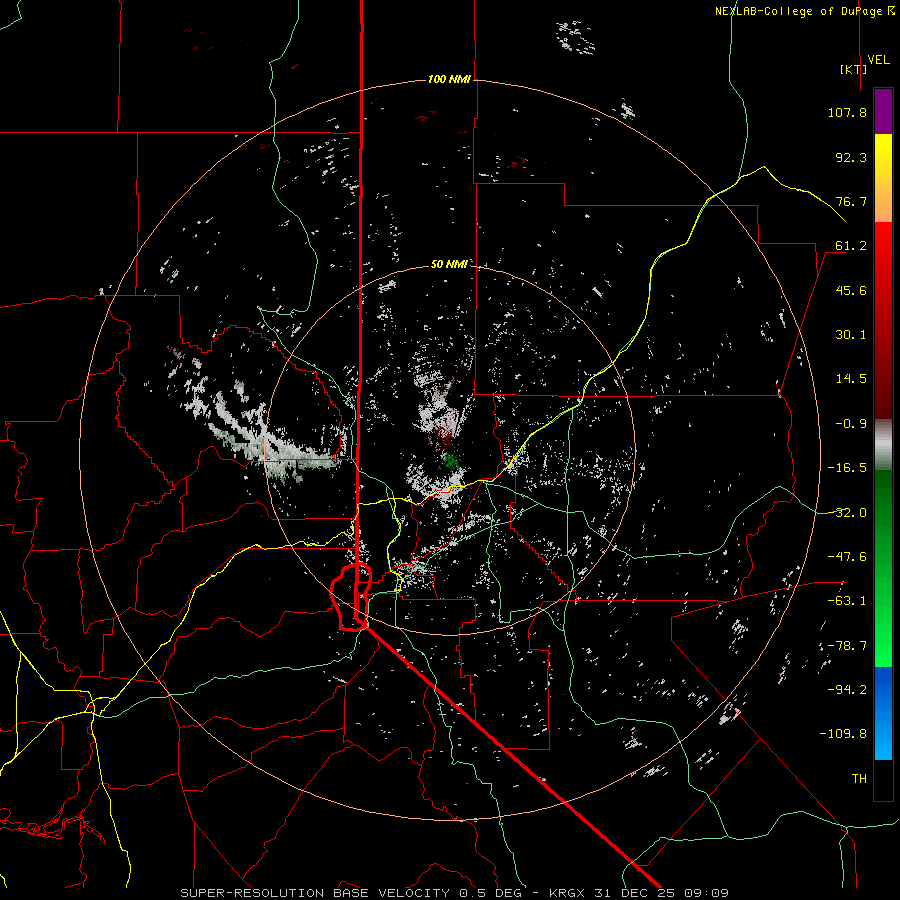900x900 pixels.
Task: Click the 92.3 velocity scale value
Action: (x=851, y=157)
